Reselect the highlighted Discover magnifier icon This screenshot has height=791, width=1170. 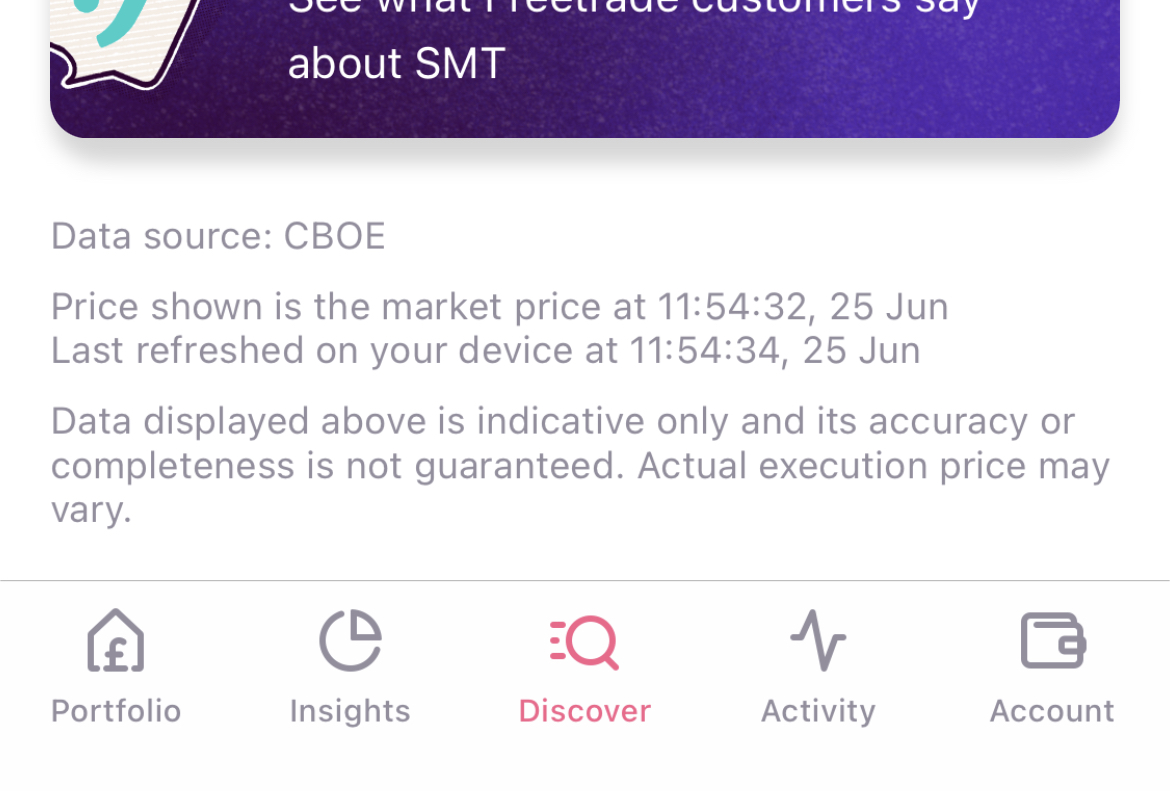585,640
